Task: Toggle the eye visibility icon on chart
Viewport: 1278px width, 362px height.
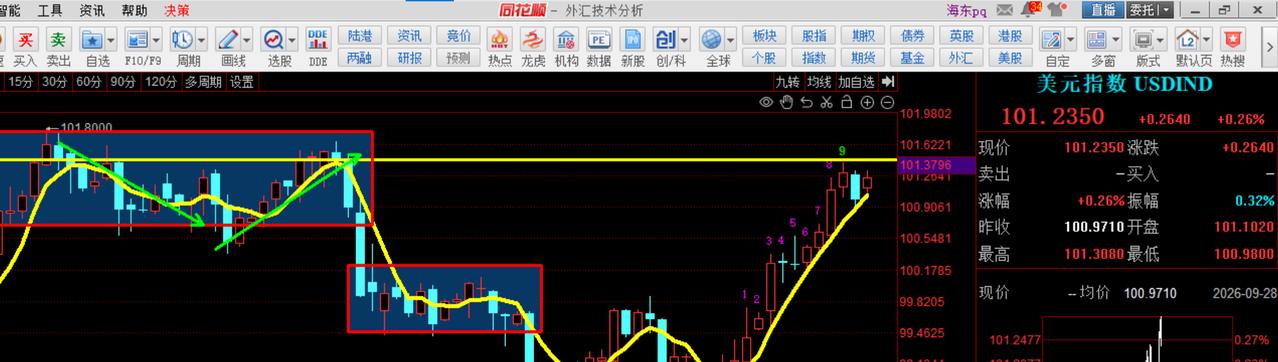Action: tap(766, 101)
